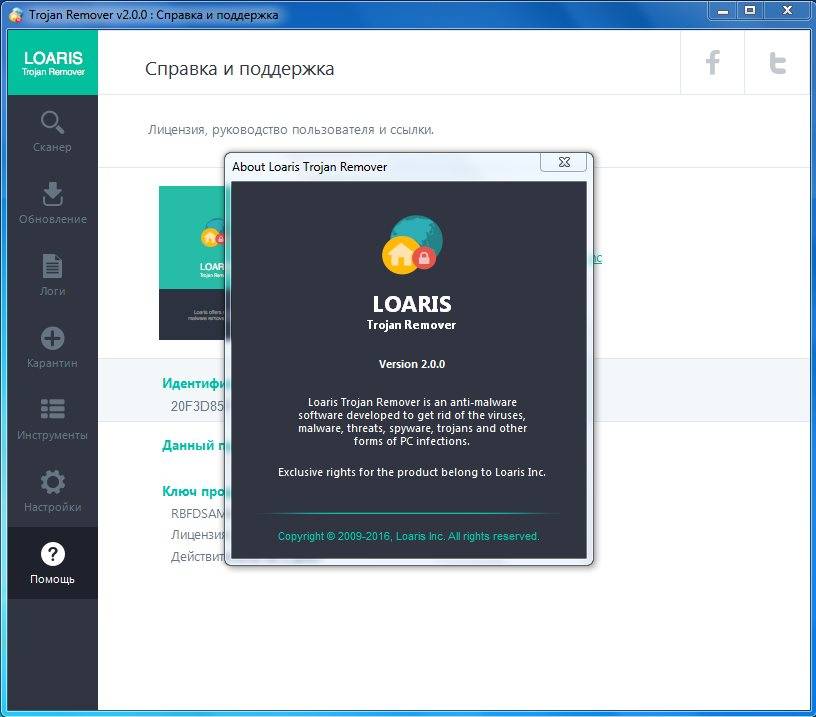Open the Обновление update section

point(52,203)
